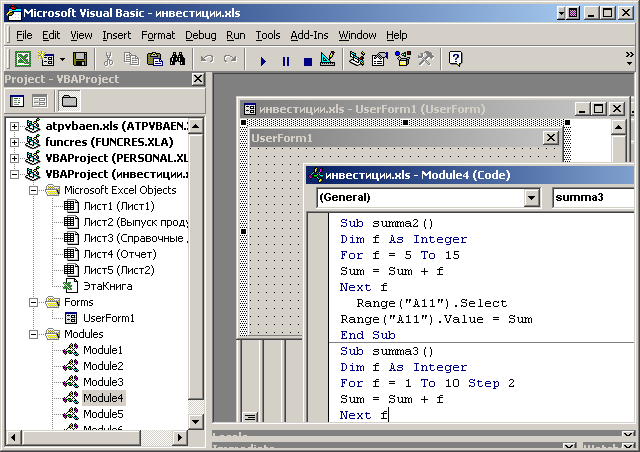
Task: Expand the VBAProject (PERSONAL.XLS) node
Action: pos(14,158)
